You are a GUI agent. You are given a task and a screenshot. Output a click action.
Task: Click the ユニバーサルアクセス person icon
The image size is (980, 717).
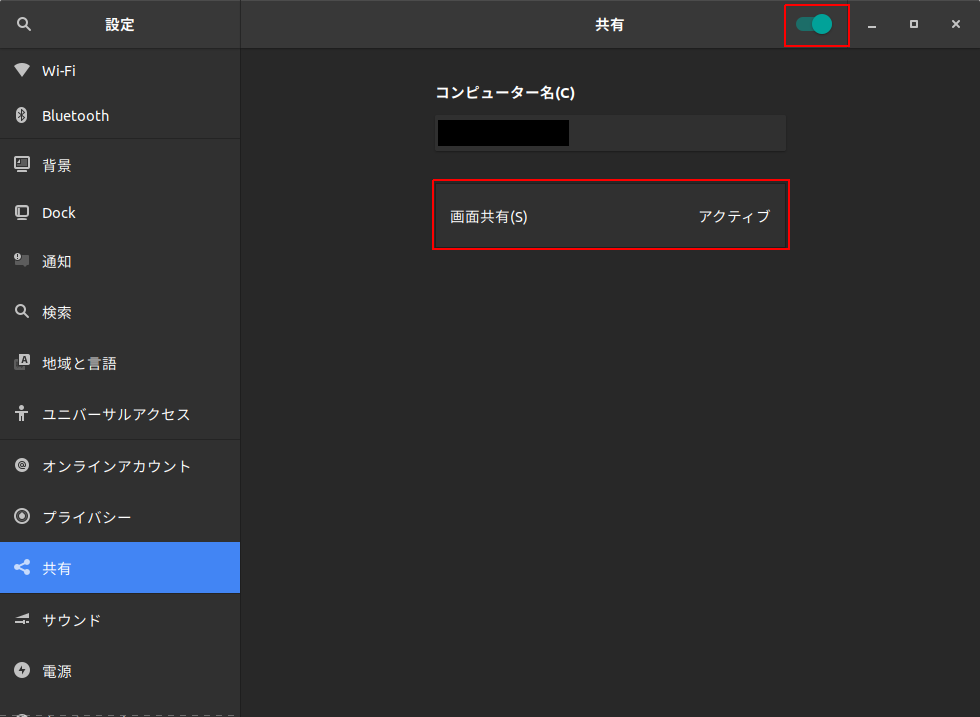click(x=22, y=413)
